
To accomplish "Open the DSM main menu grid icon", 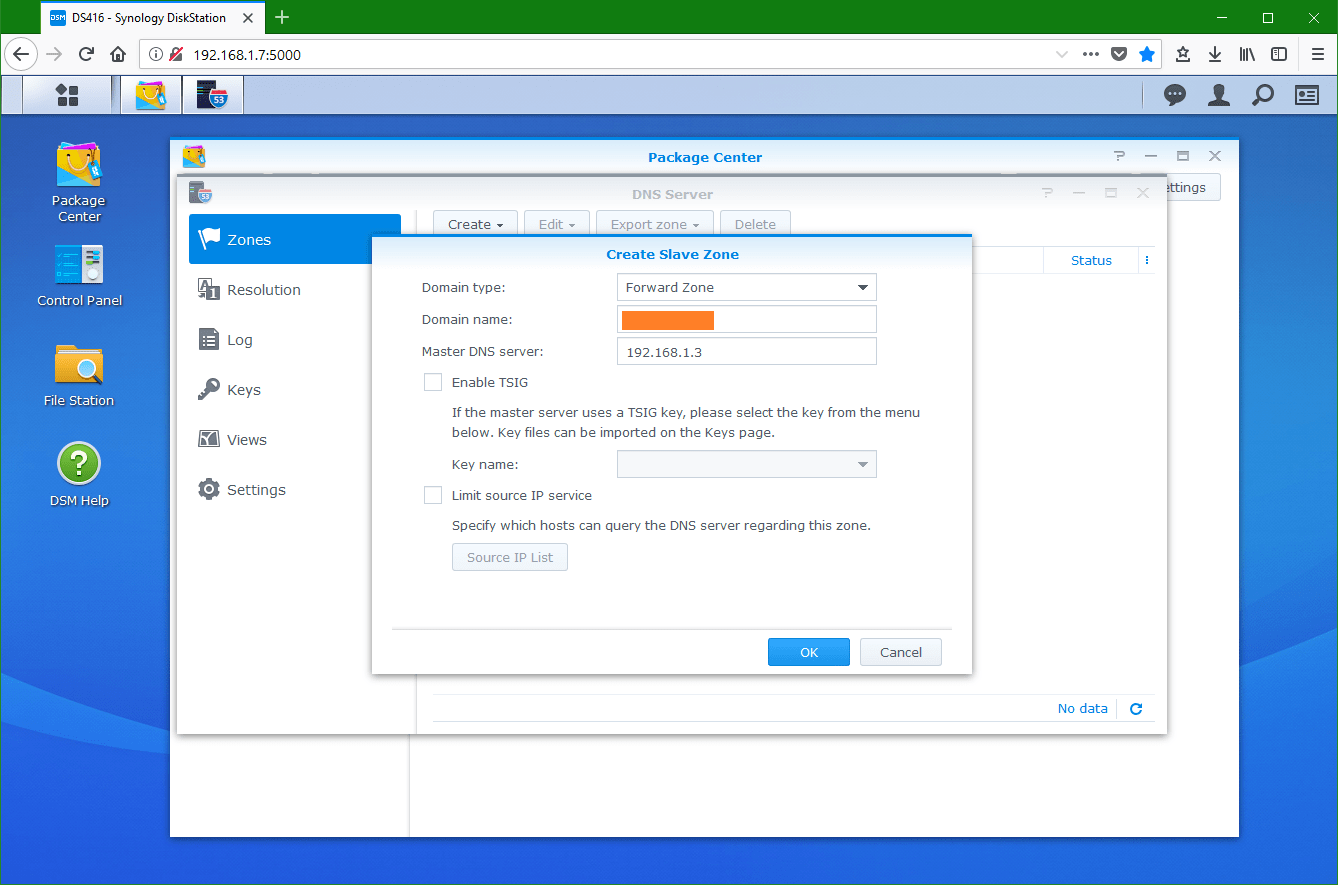I will 67,95.
